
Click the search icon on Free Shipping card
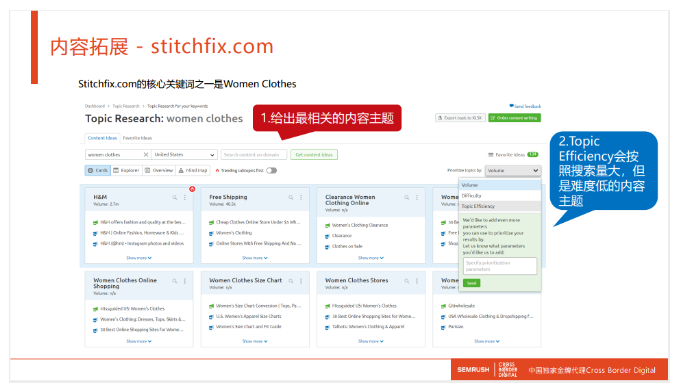291,197
